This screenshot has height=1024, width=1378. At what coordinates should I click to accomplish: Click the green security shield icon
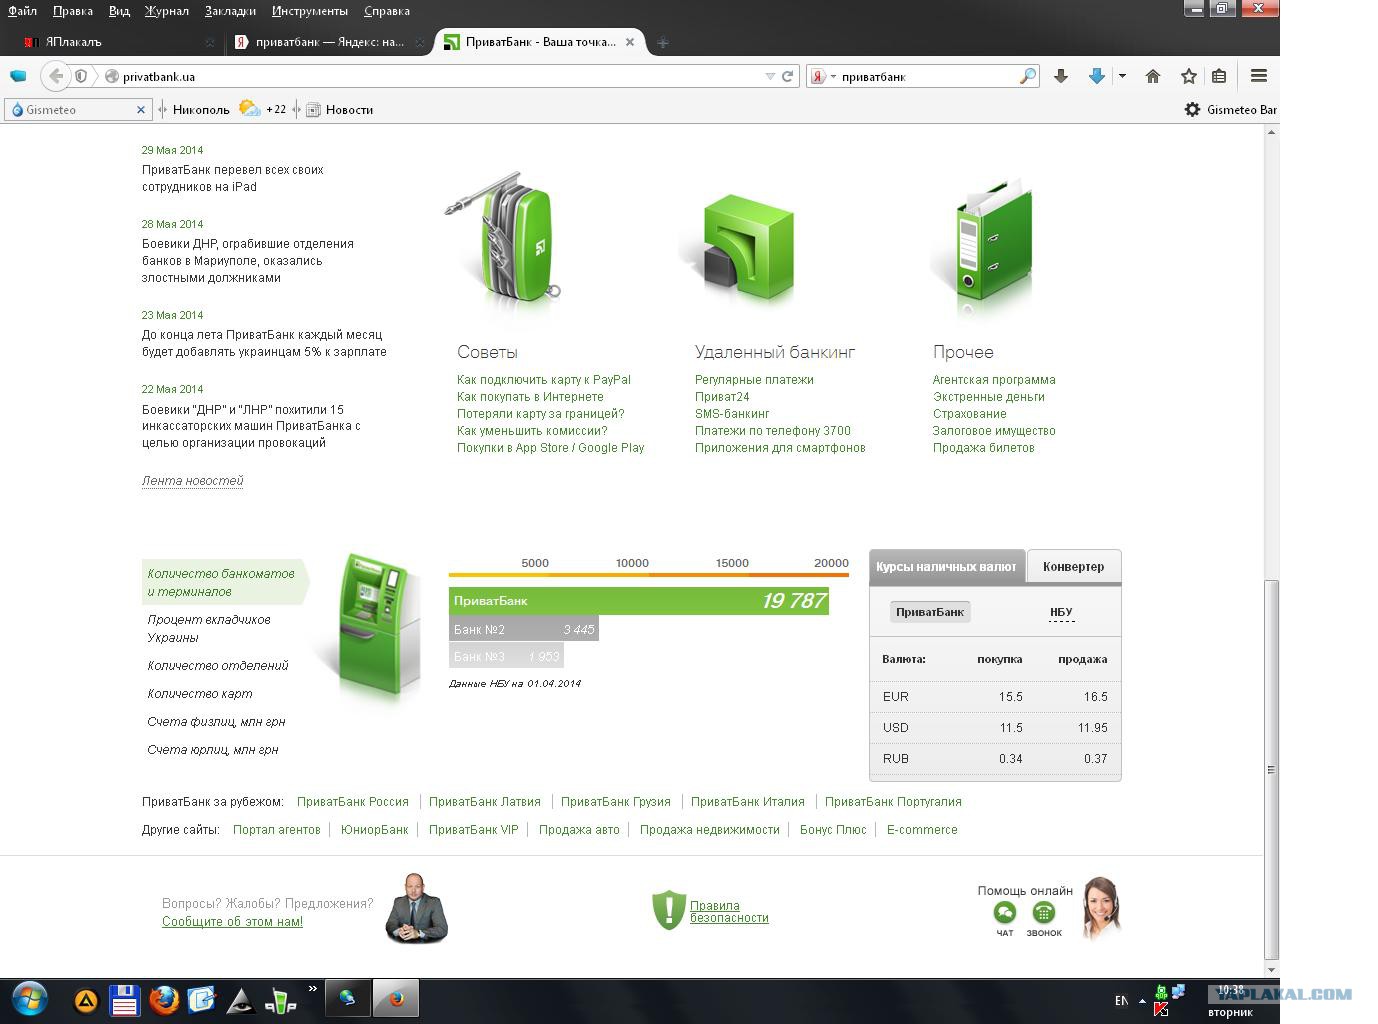tap(668, 910)
